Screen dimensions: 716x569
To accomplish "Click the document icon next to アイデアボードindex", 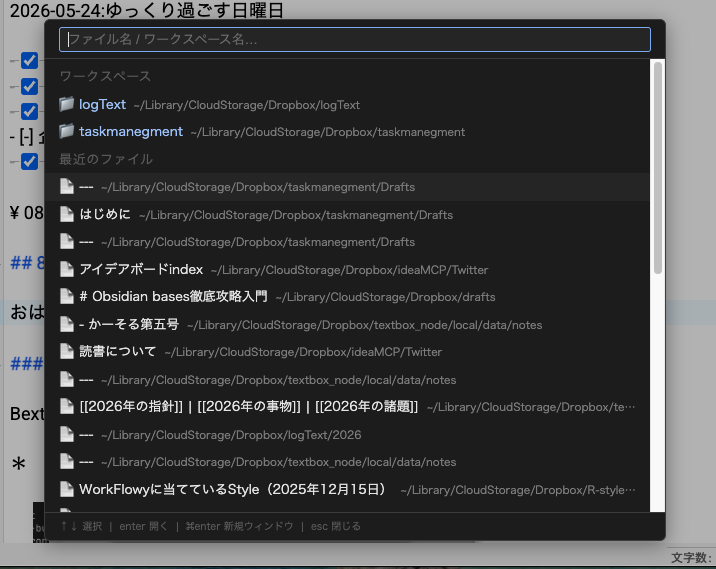I will (x=67, y=269).
